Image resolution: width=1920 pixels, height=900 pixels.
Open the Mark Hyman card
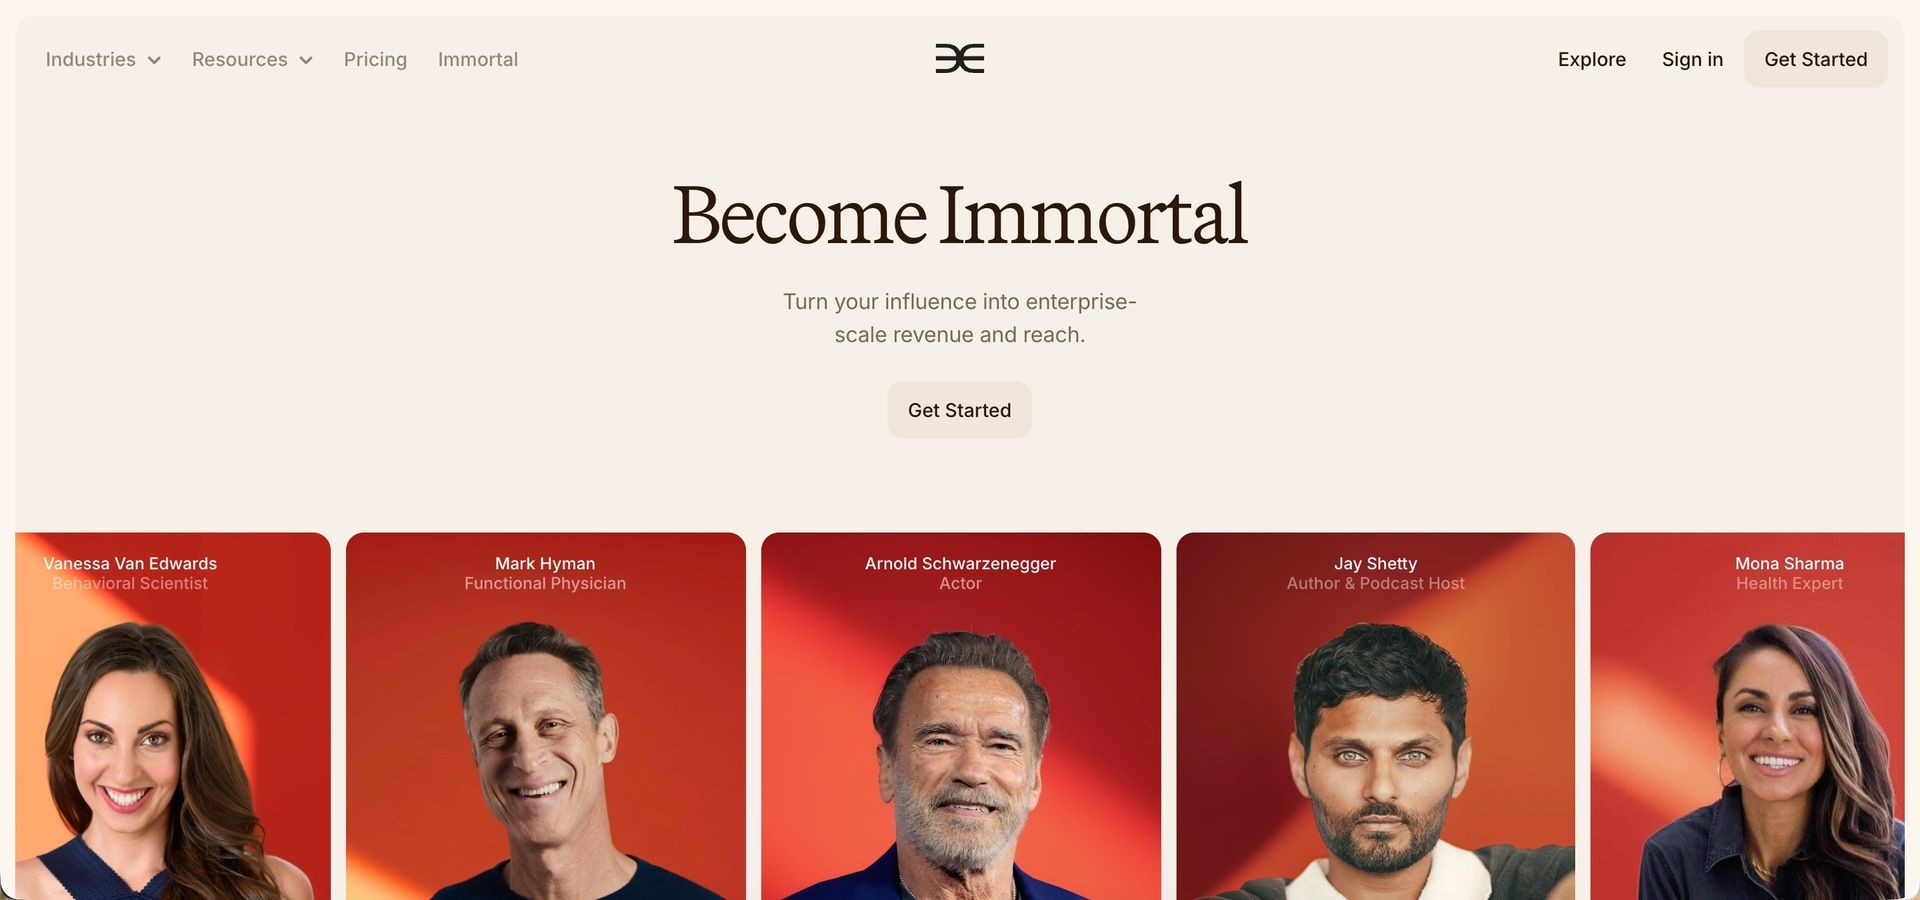545,716
